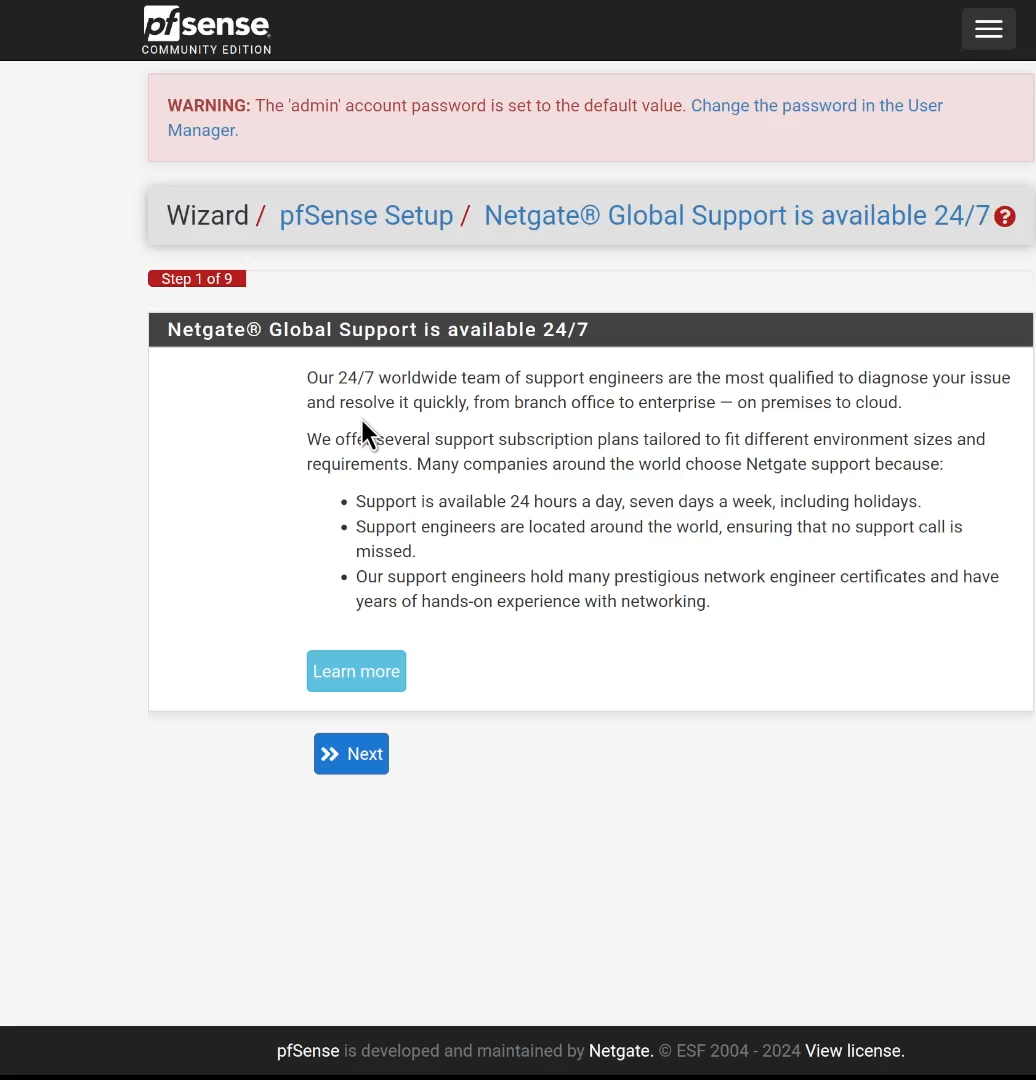Click the 'Wizard' breadcrumb text
The height and width of the screenshot is (1080, 1036).
[207, 216]
